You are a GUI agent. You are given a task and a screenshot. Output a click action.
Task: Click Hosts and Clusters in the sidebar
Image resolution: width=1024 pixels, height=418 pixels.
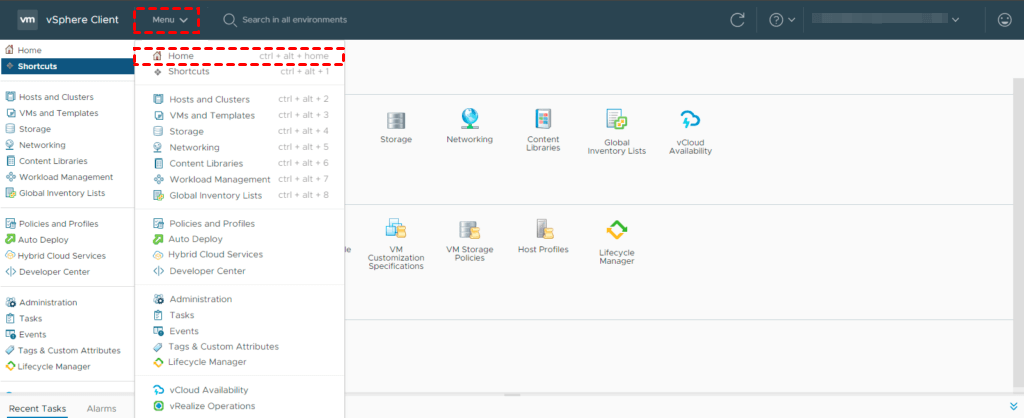tap(67, 97)
